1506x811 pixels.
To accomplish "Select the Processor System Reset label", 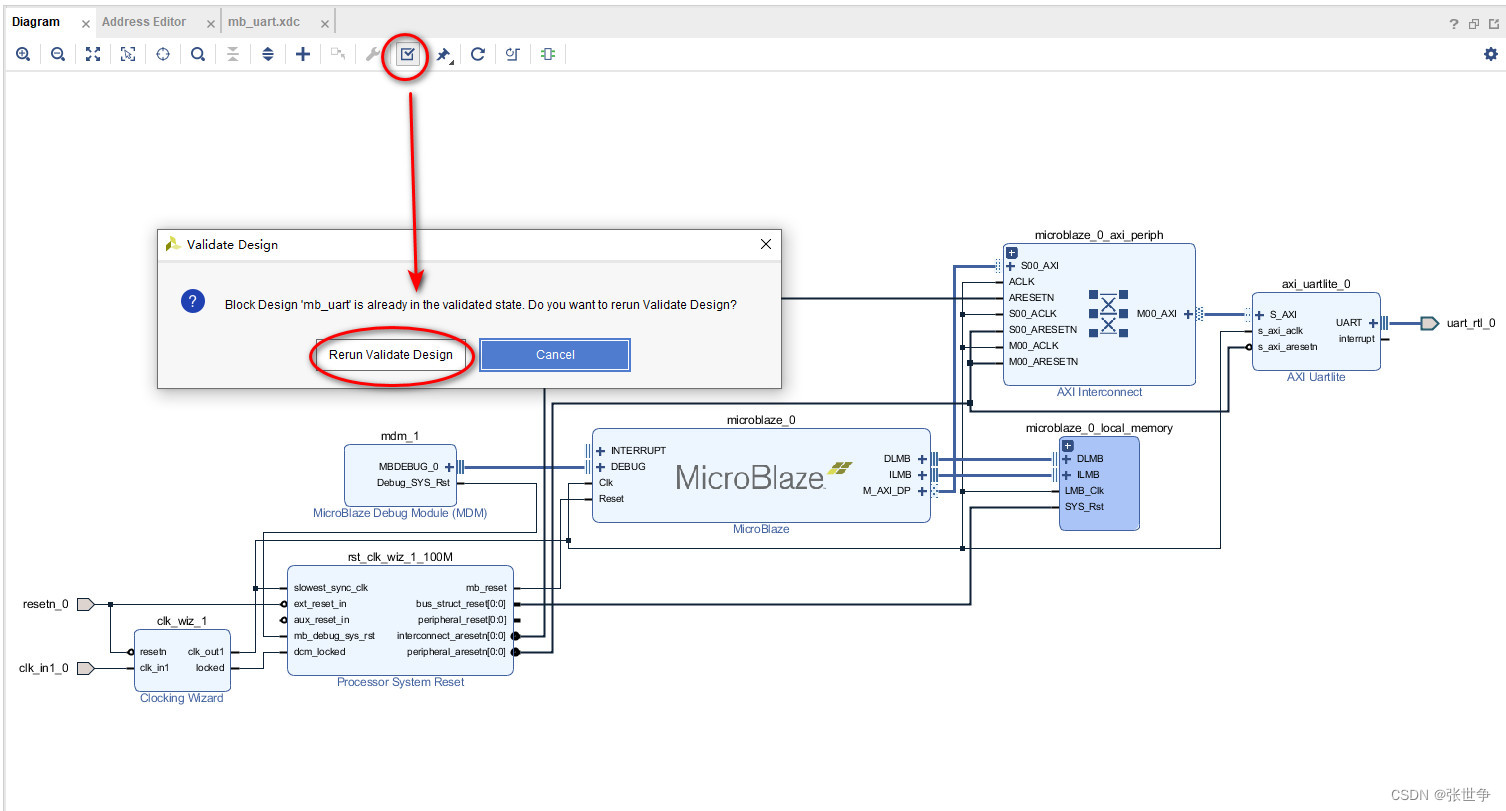I will tap(400, 682).
